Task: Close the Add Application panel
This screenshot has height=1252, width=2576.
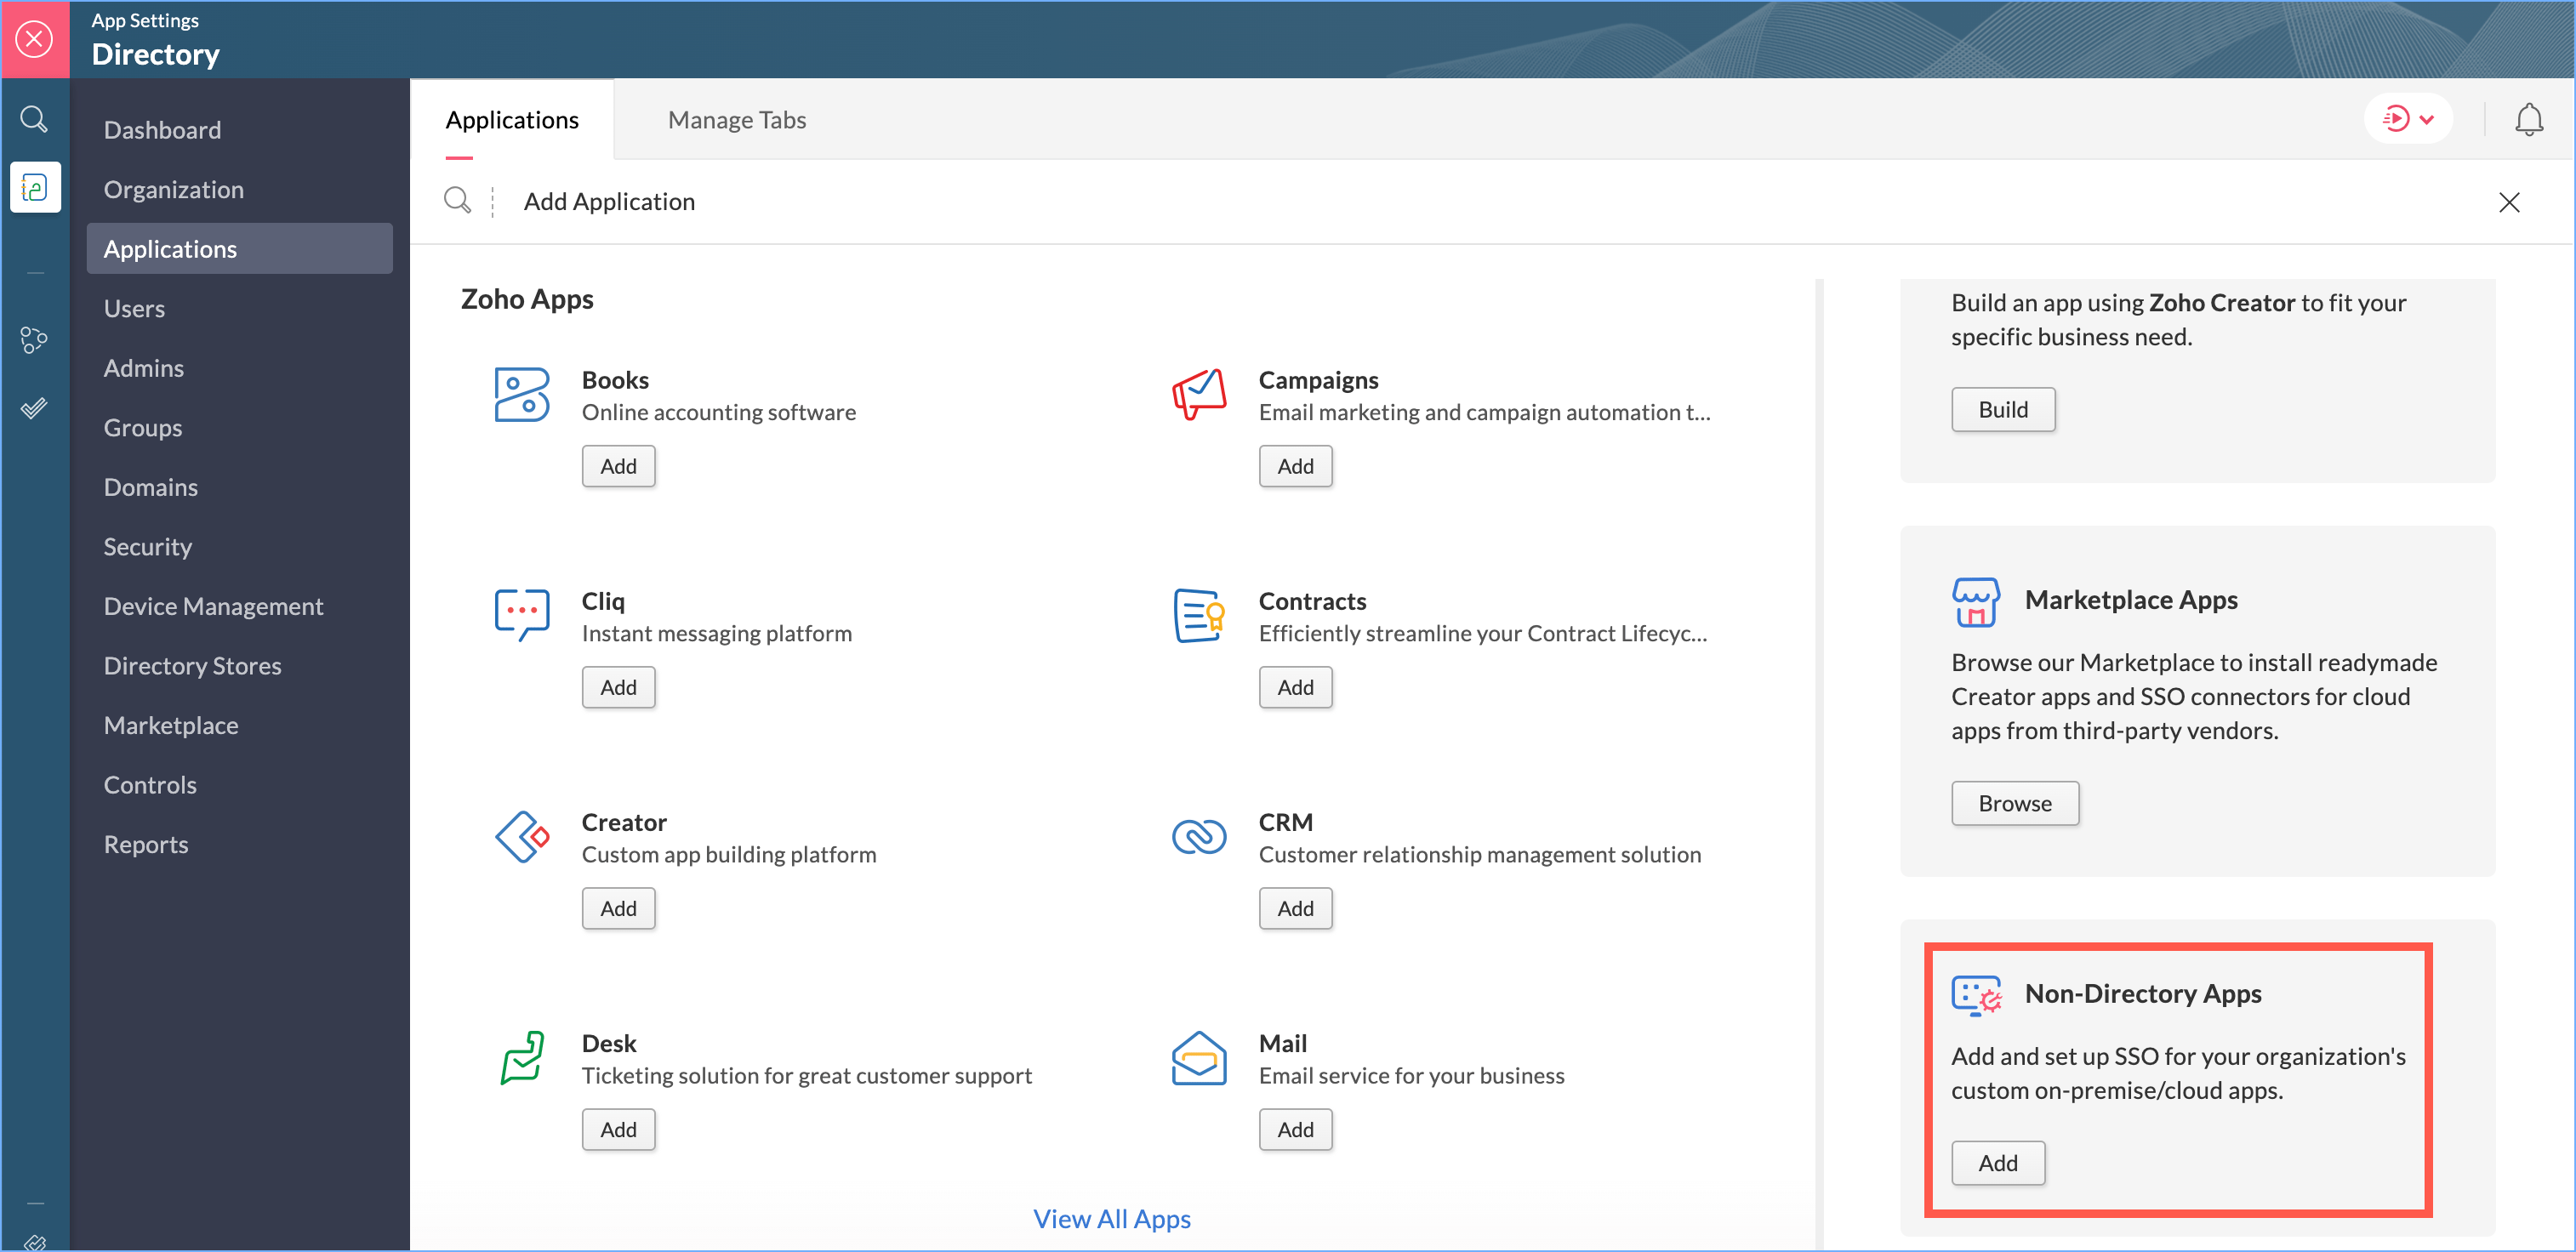Action: pos(2508,202)
